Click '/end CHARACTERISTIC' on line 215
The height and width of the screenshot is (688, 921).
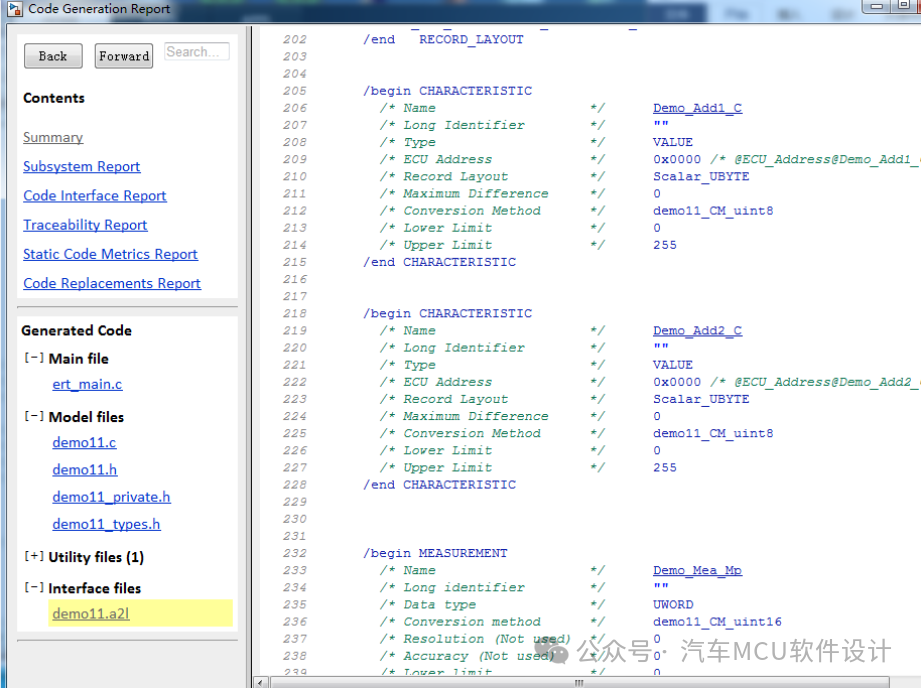[439, 262]
